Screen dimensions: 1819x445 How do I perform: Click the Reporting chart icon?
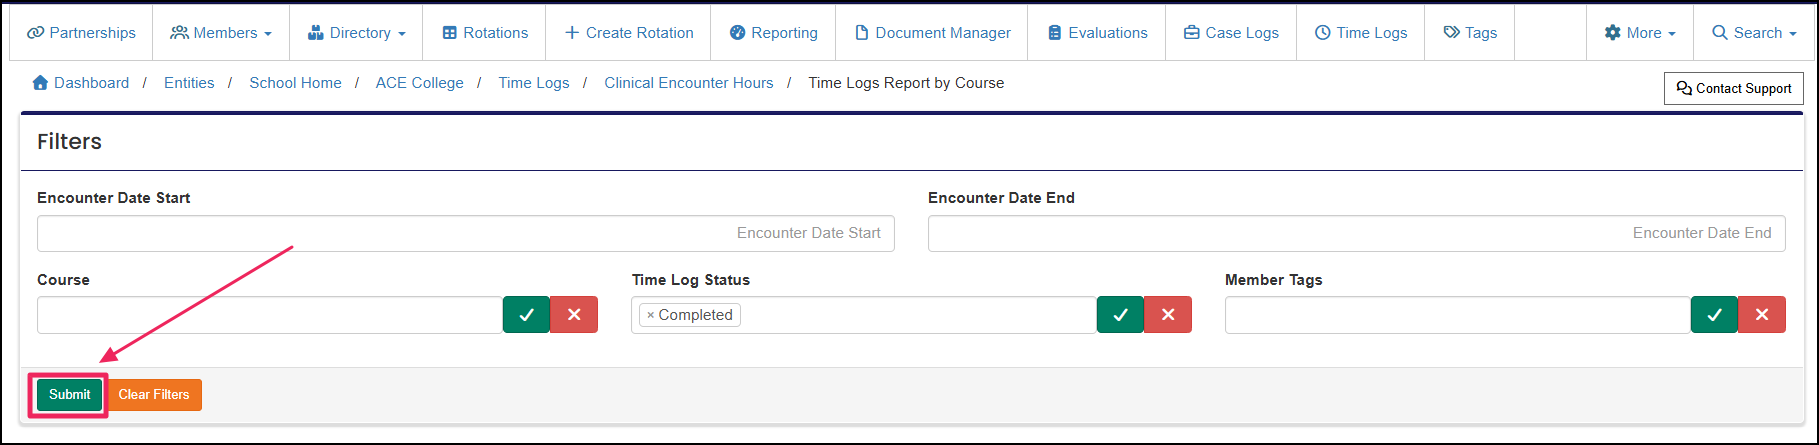pyautogui.click(x=738, y=33)
